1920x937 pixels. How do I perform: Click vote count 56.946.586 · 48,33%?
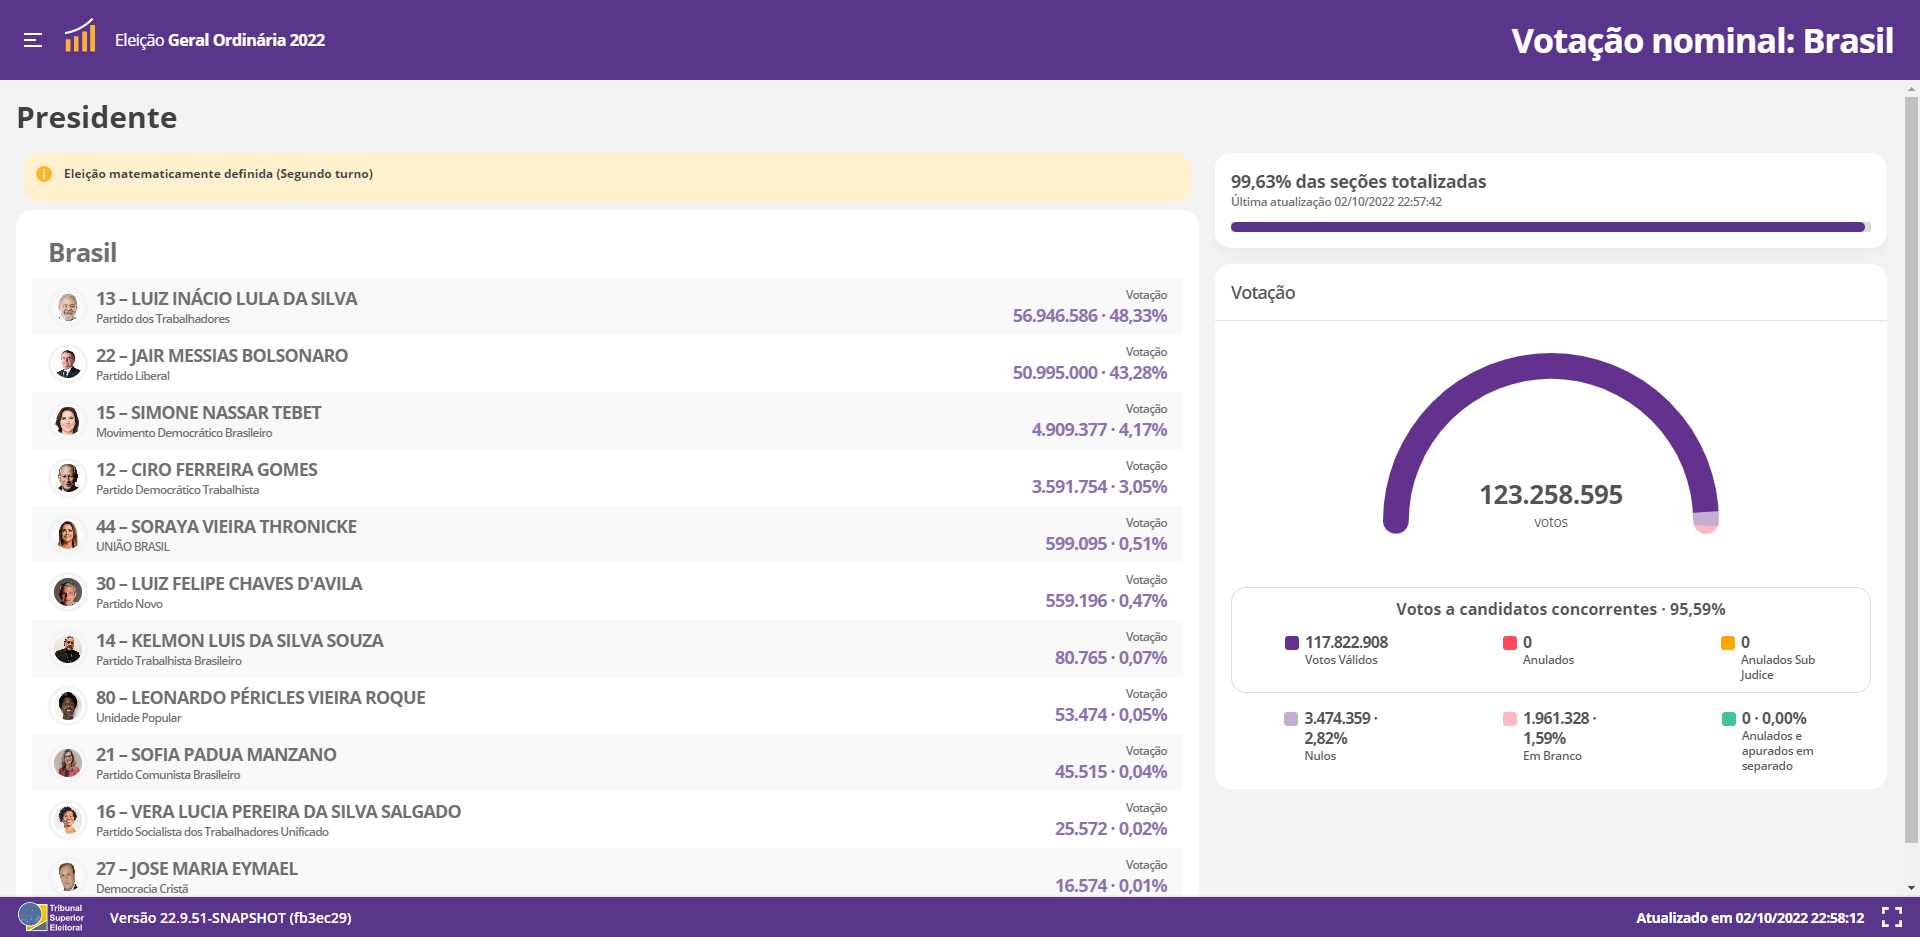point(1090,316)
